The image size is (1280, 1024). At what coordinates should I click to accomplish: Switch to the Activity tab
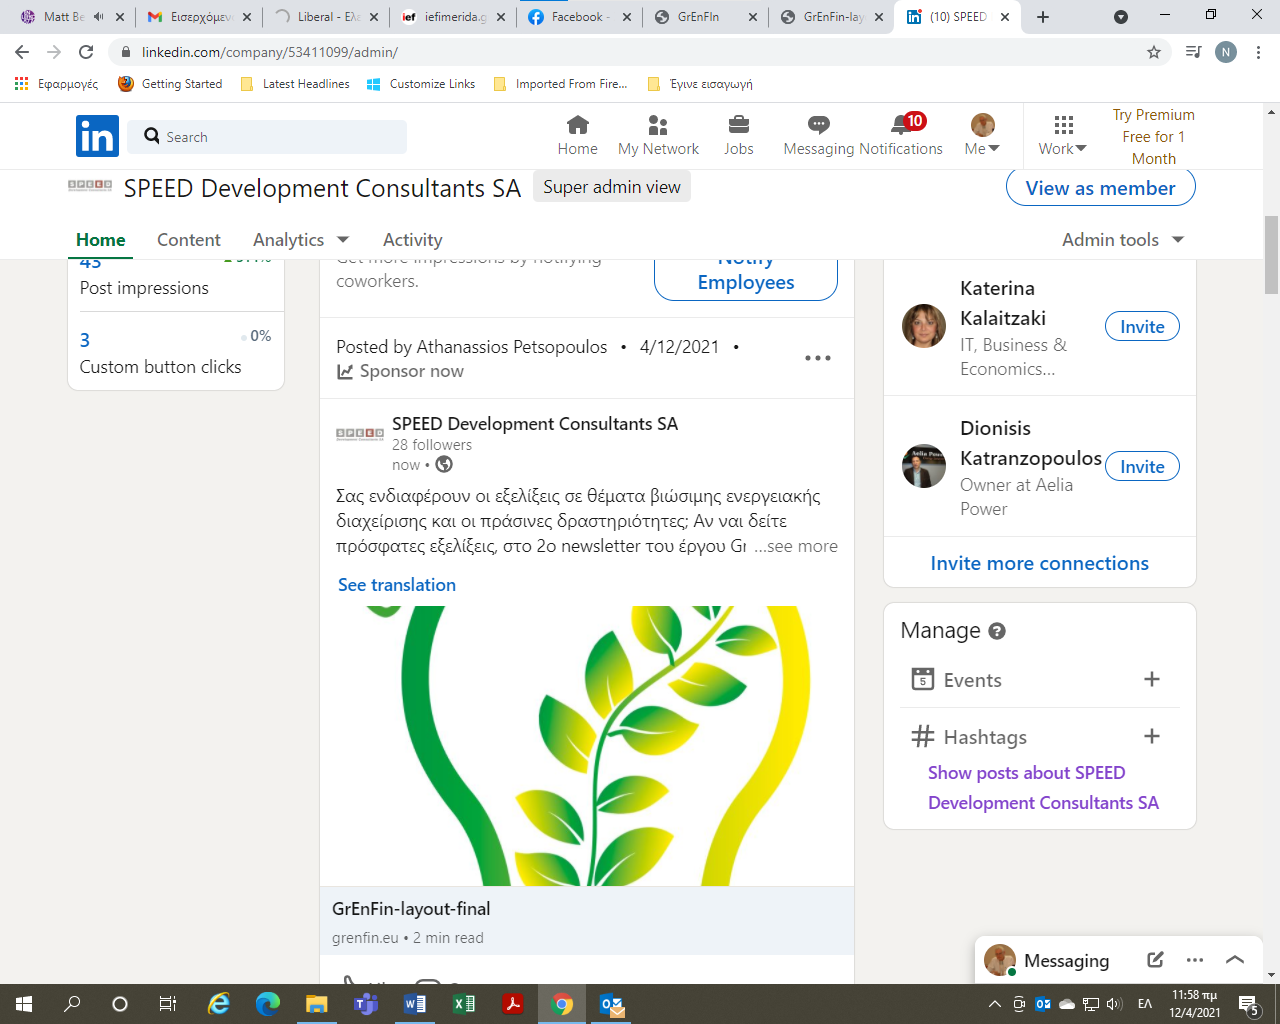click(412, 240)
